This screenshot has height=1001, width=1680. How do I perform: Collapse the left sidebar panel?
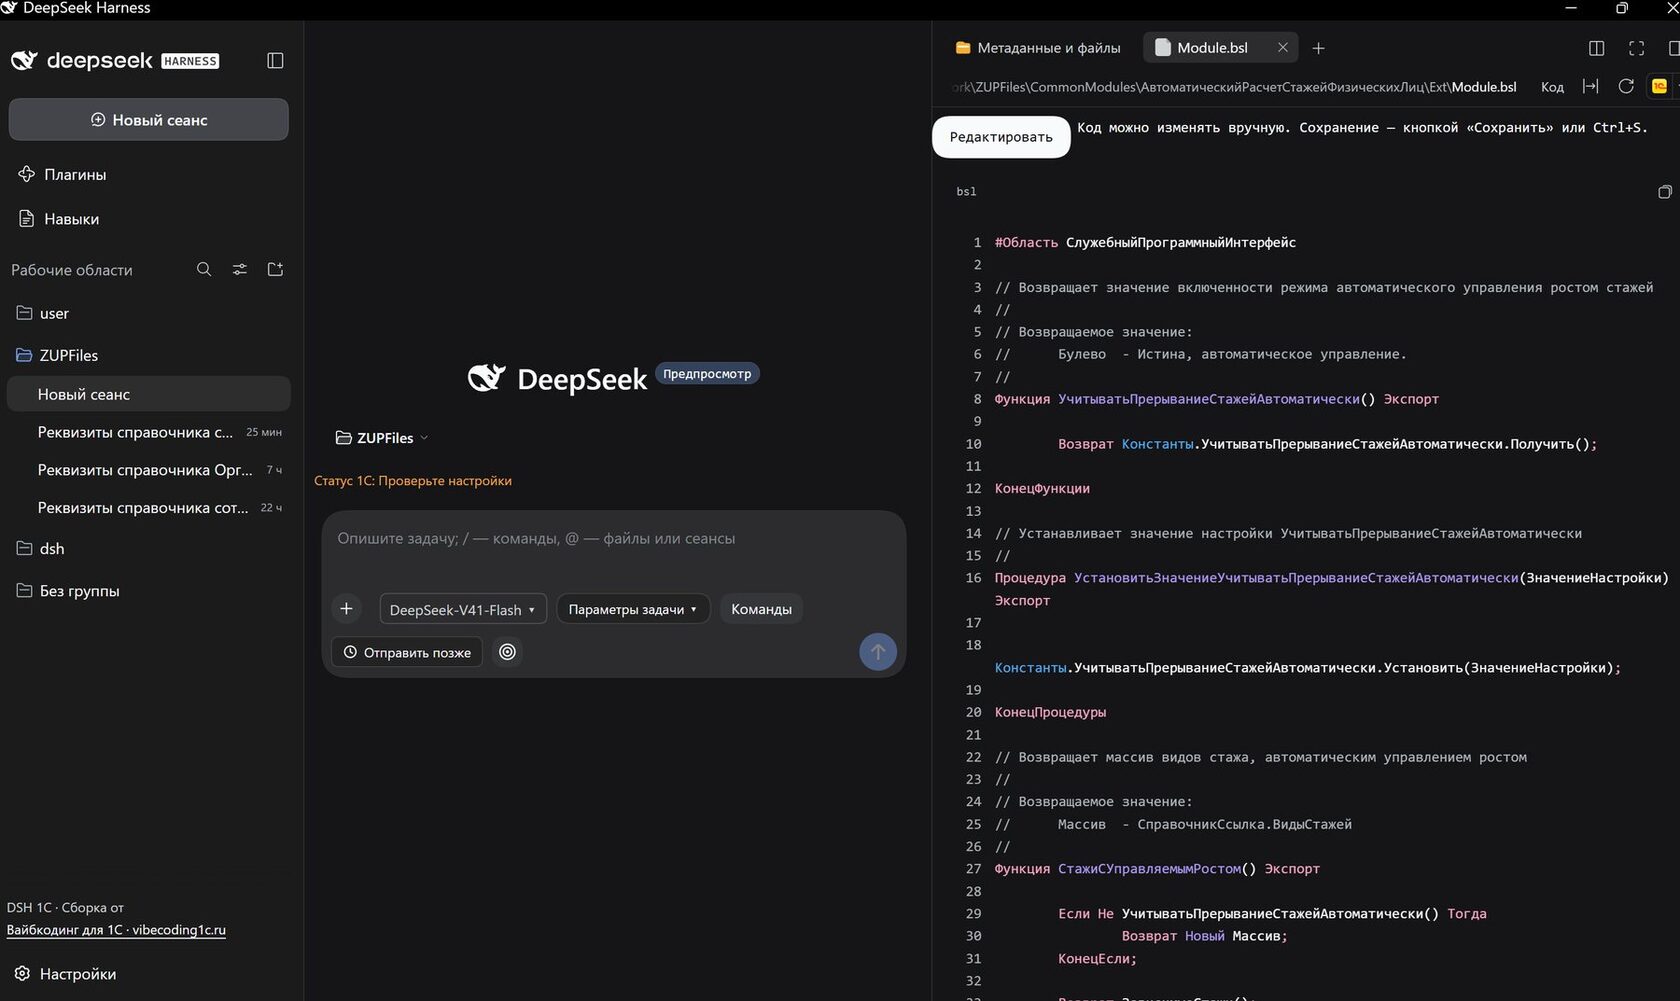pos(275,61)
